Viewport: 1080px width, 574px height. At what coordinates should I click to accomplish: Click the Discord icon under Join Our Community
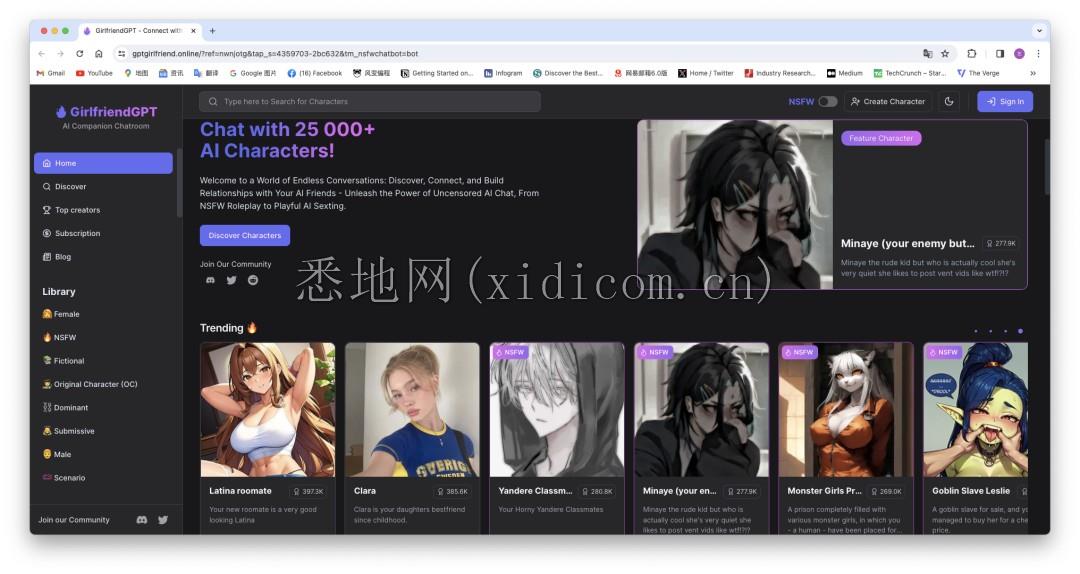(x=210, y=280)
